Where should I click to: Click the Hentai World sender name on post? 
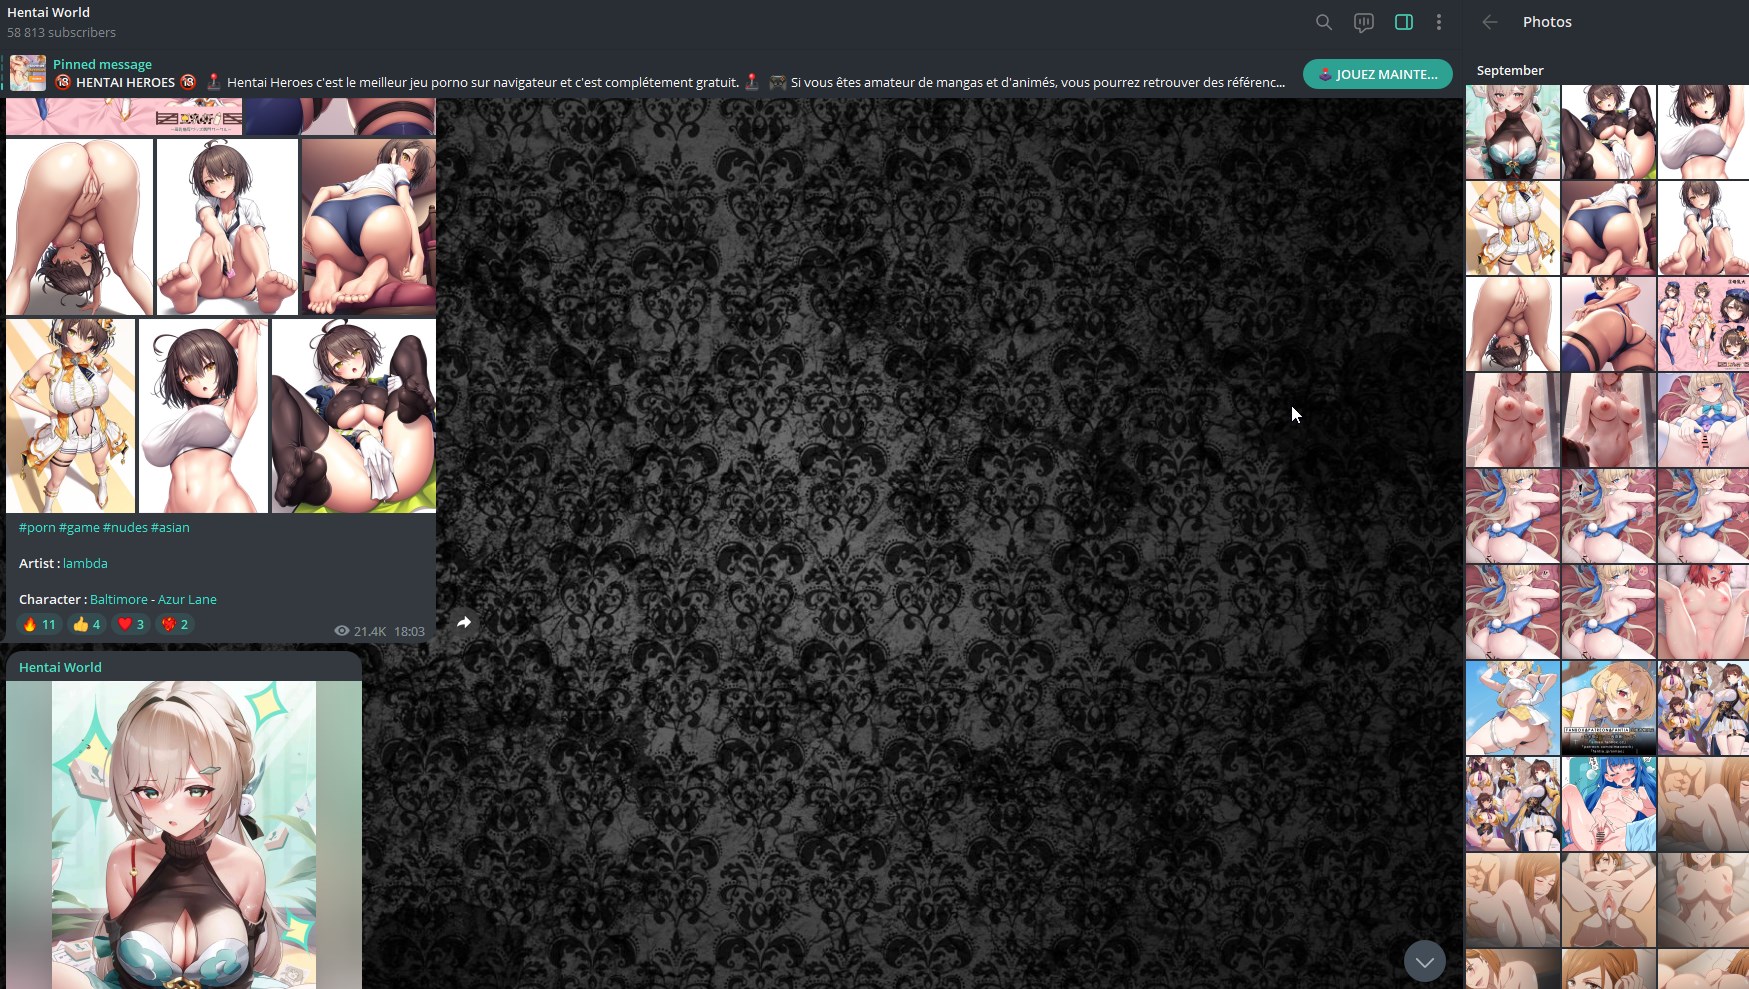point(60,667)
